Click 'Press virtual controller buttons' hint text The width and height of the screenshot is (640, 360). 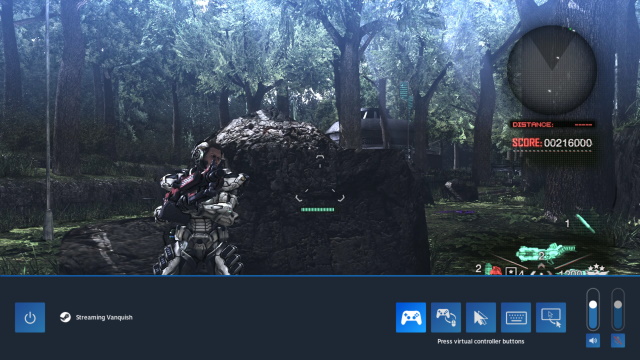481,341
